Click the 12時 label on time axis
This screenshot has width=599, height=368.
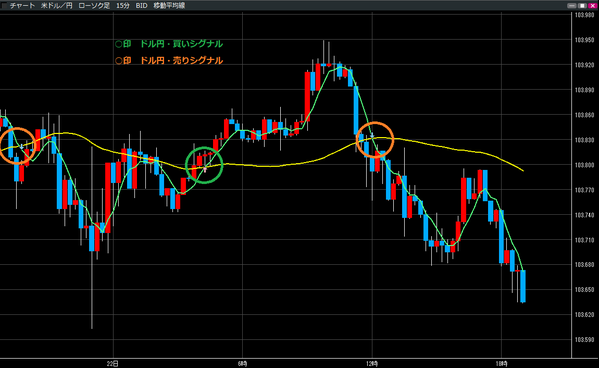[372, 363]
